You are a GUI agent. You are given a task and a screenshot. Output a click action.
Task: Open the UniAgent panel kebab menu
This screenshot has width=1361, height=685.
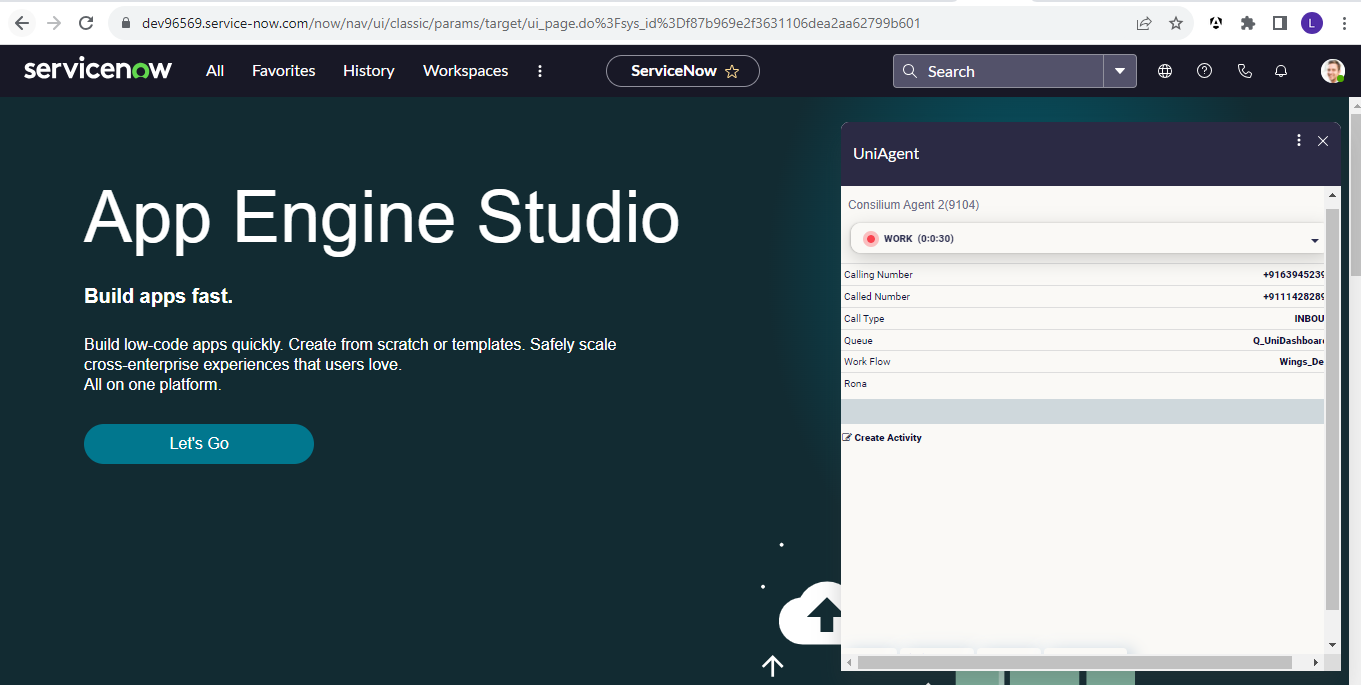(x=1299, y=141)
